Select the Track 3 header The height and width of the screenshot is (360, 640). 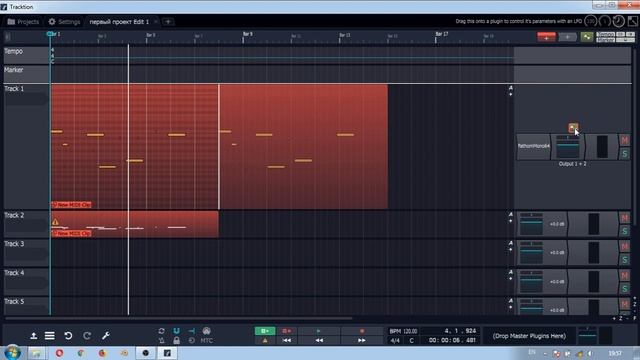(26, 253)
